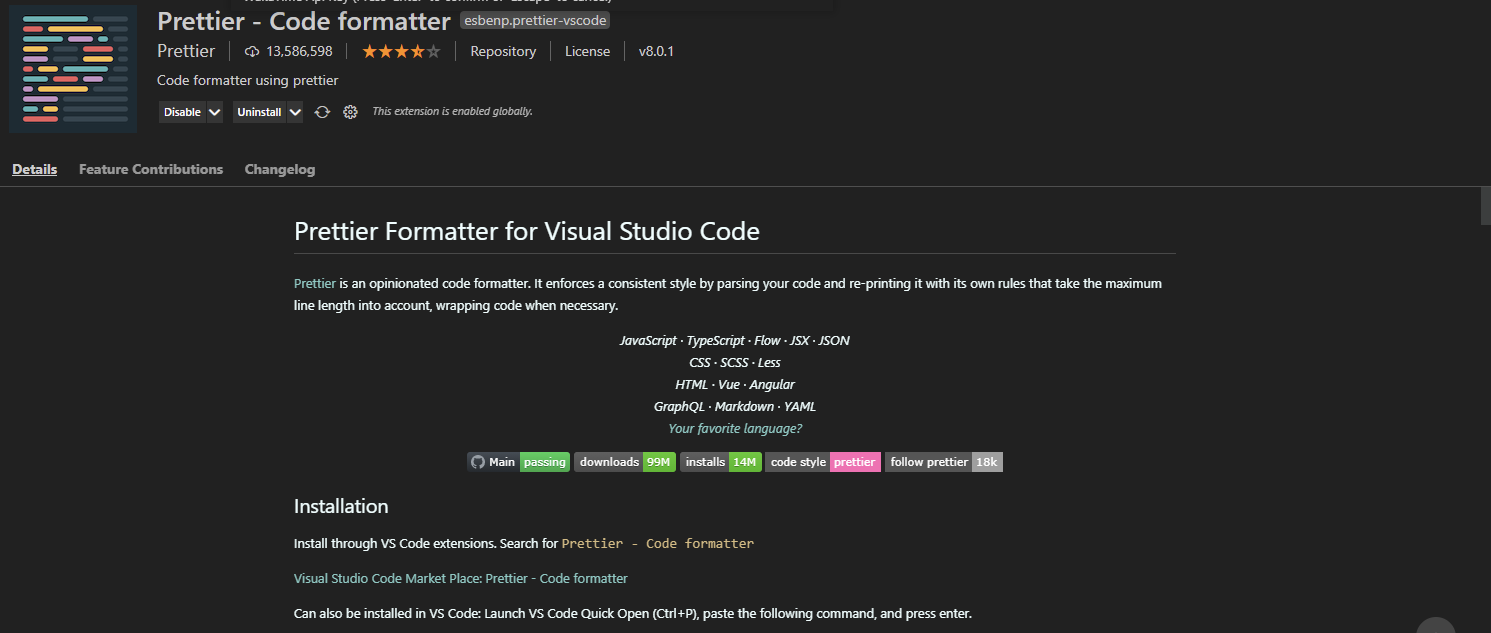Click the Prettier publisher name

coord(186,51)
